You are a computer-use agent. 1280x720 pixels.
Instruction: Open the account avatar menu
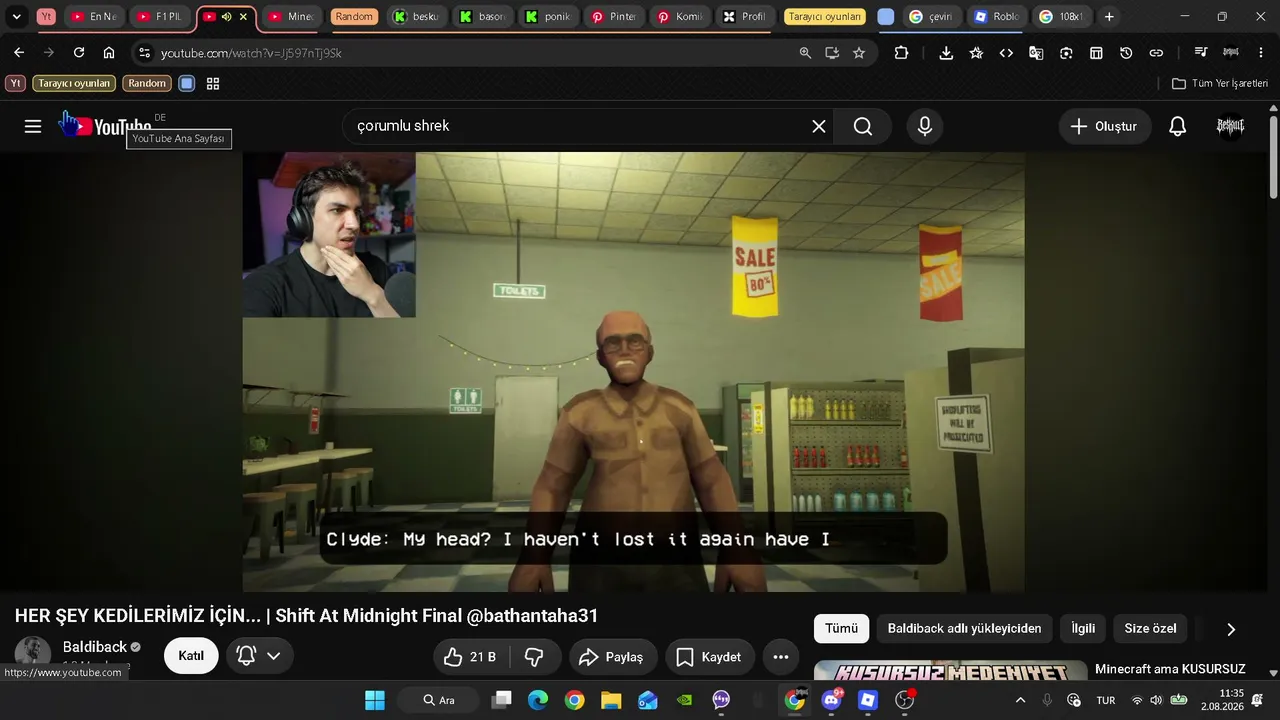coord(1230,126)
